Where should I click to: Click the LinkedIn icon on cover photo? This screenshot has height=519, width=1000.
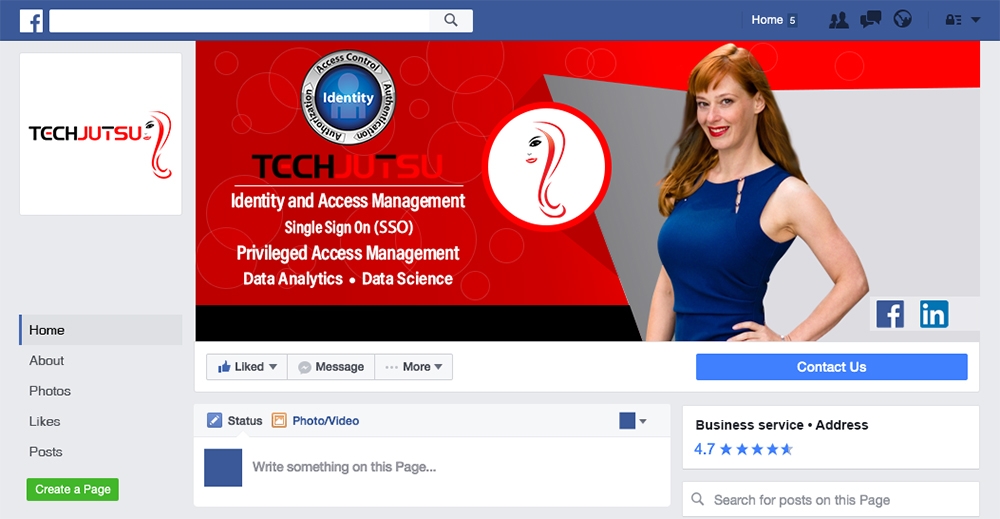point(934,314)
